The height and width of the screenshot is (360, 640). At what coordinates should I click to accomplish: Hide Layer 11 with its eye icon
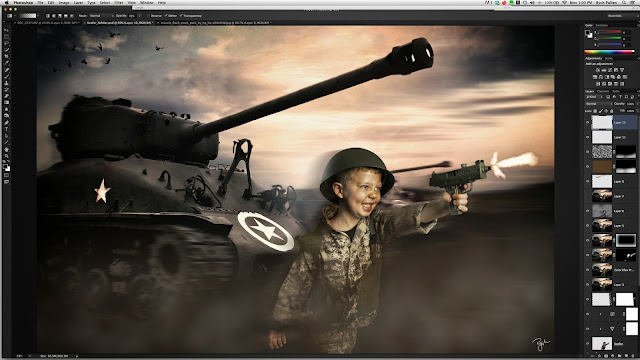pyautogui.click(x=588, y=137)
